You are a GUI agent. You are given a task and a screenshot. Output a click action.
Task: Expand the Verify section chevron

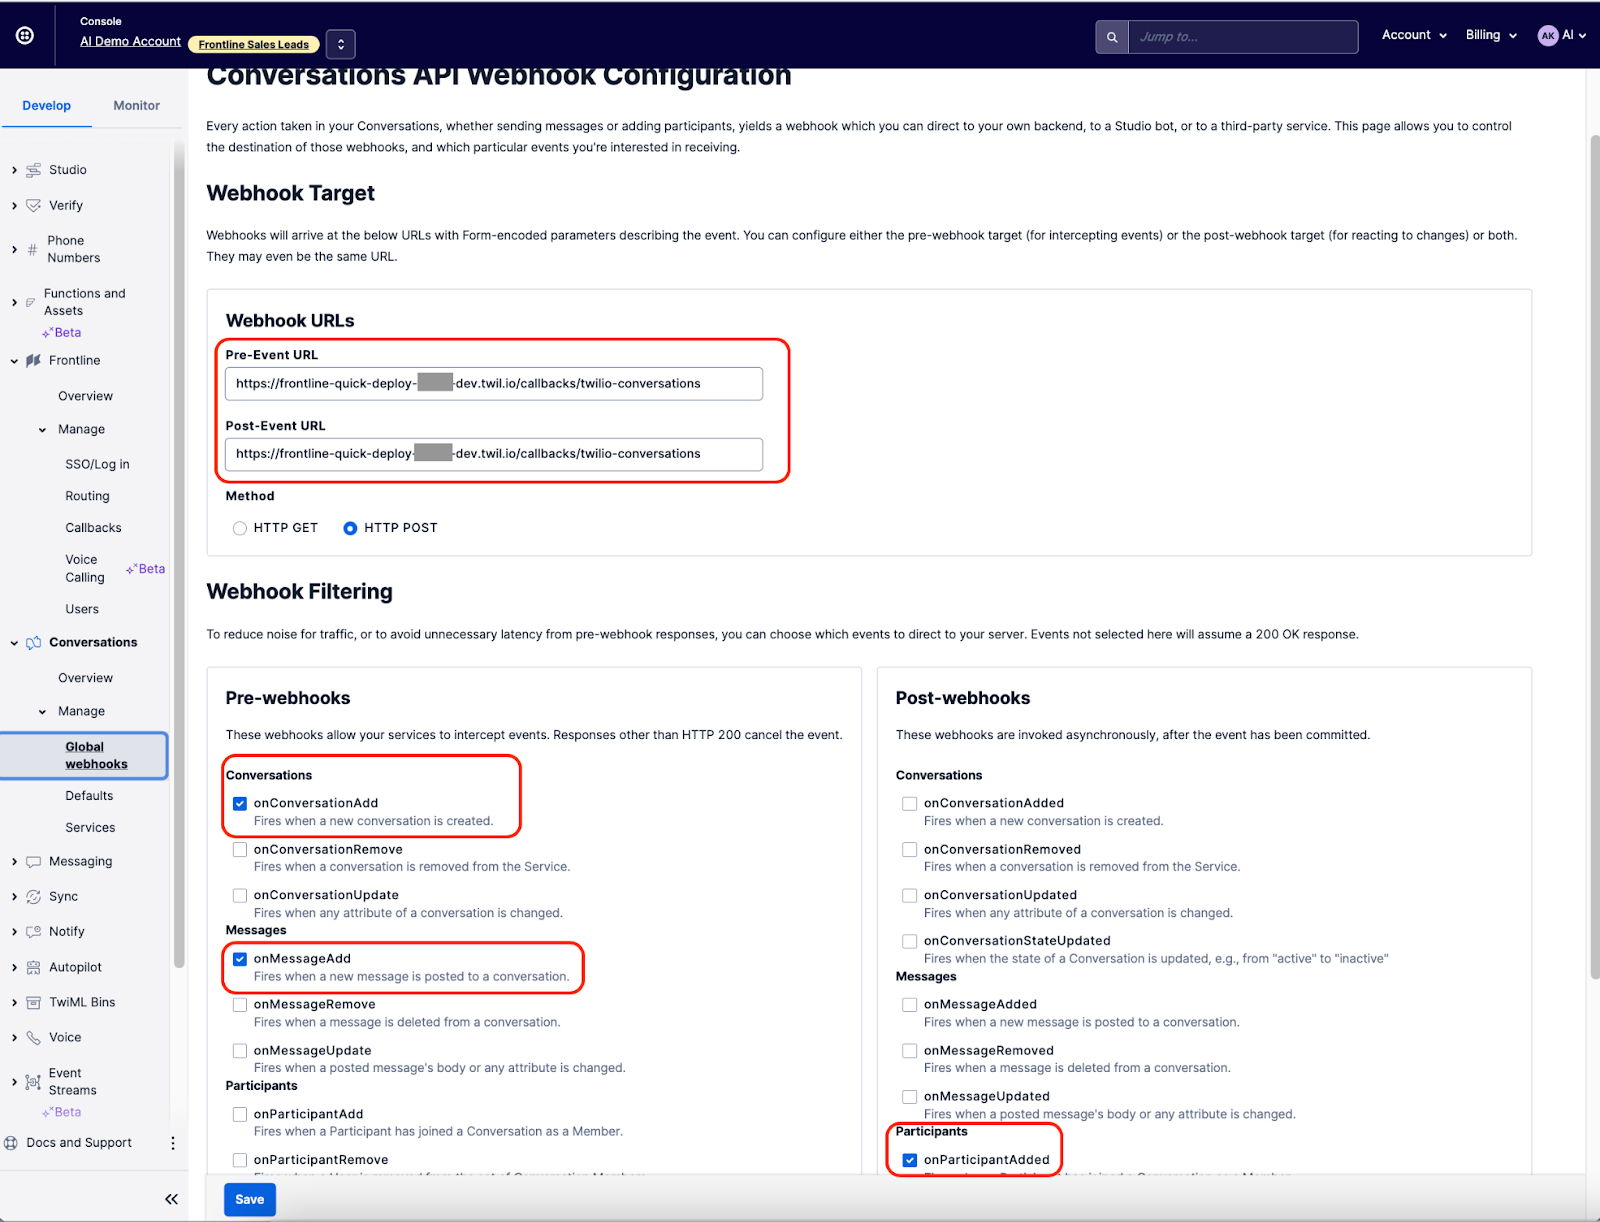coord(14,205)
